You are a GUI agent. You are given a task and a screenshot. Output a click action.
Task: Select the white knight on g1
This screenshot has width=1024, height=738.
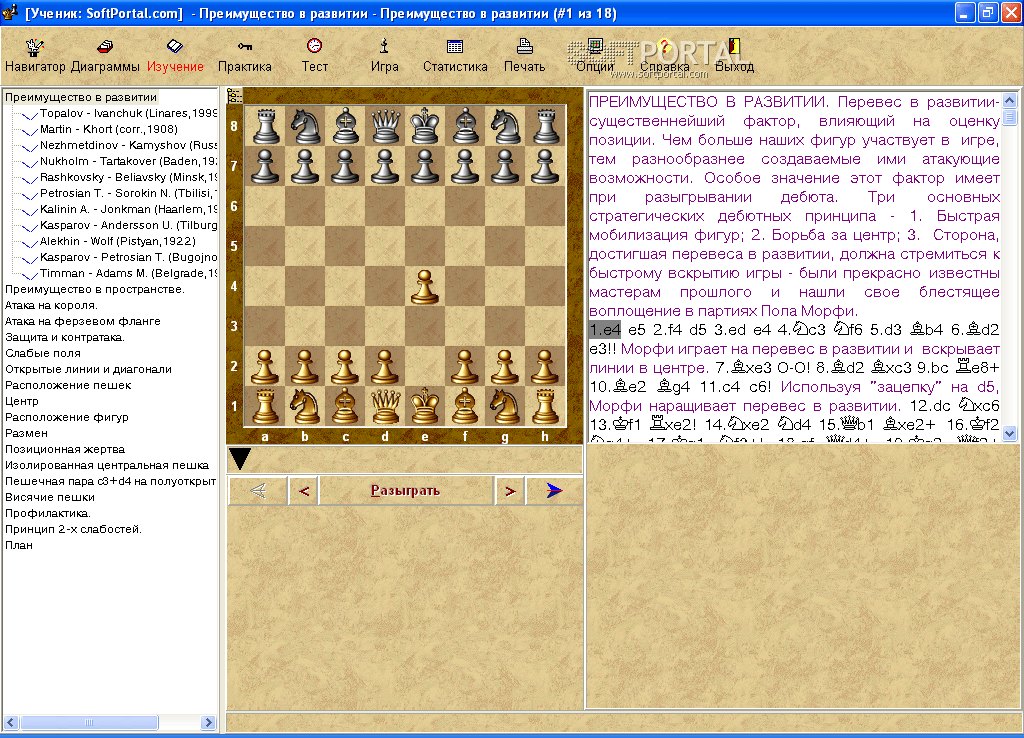[505, 406]
